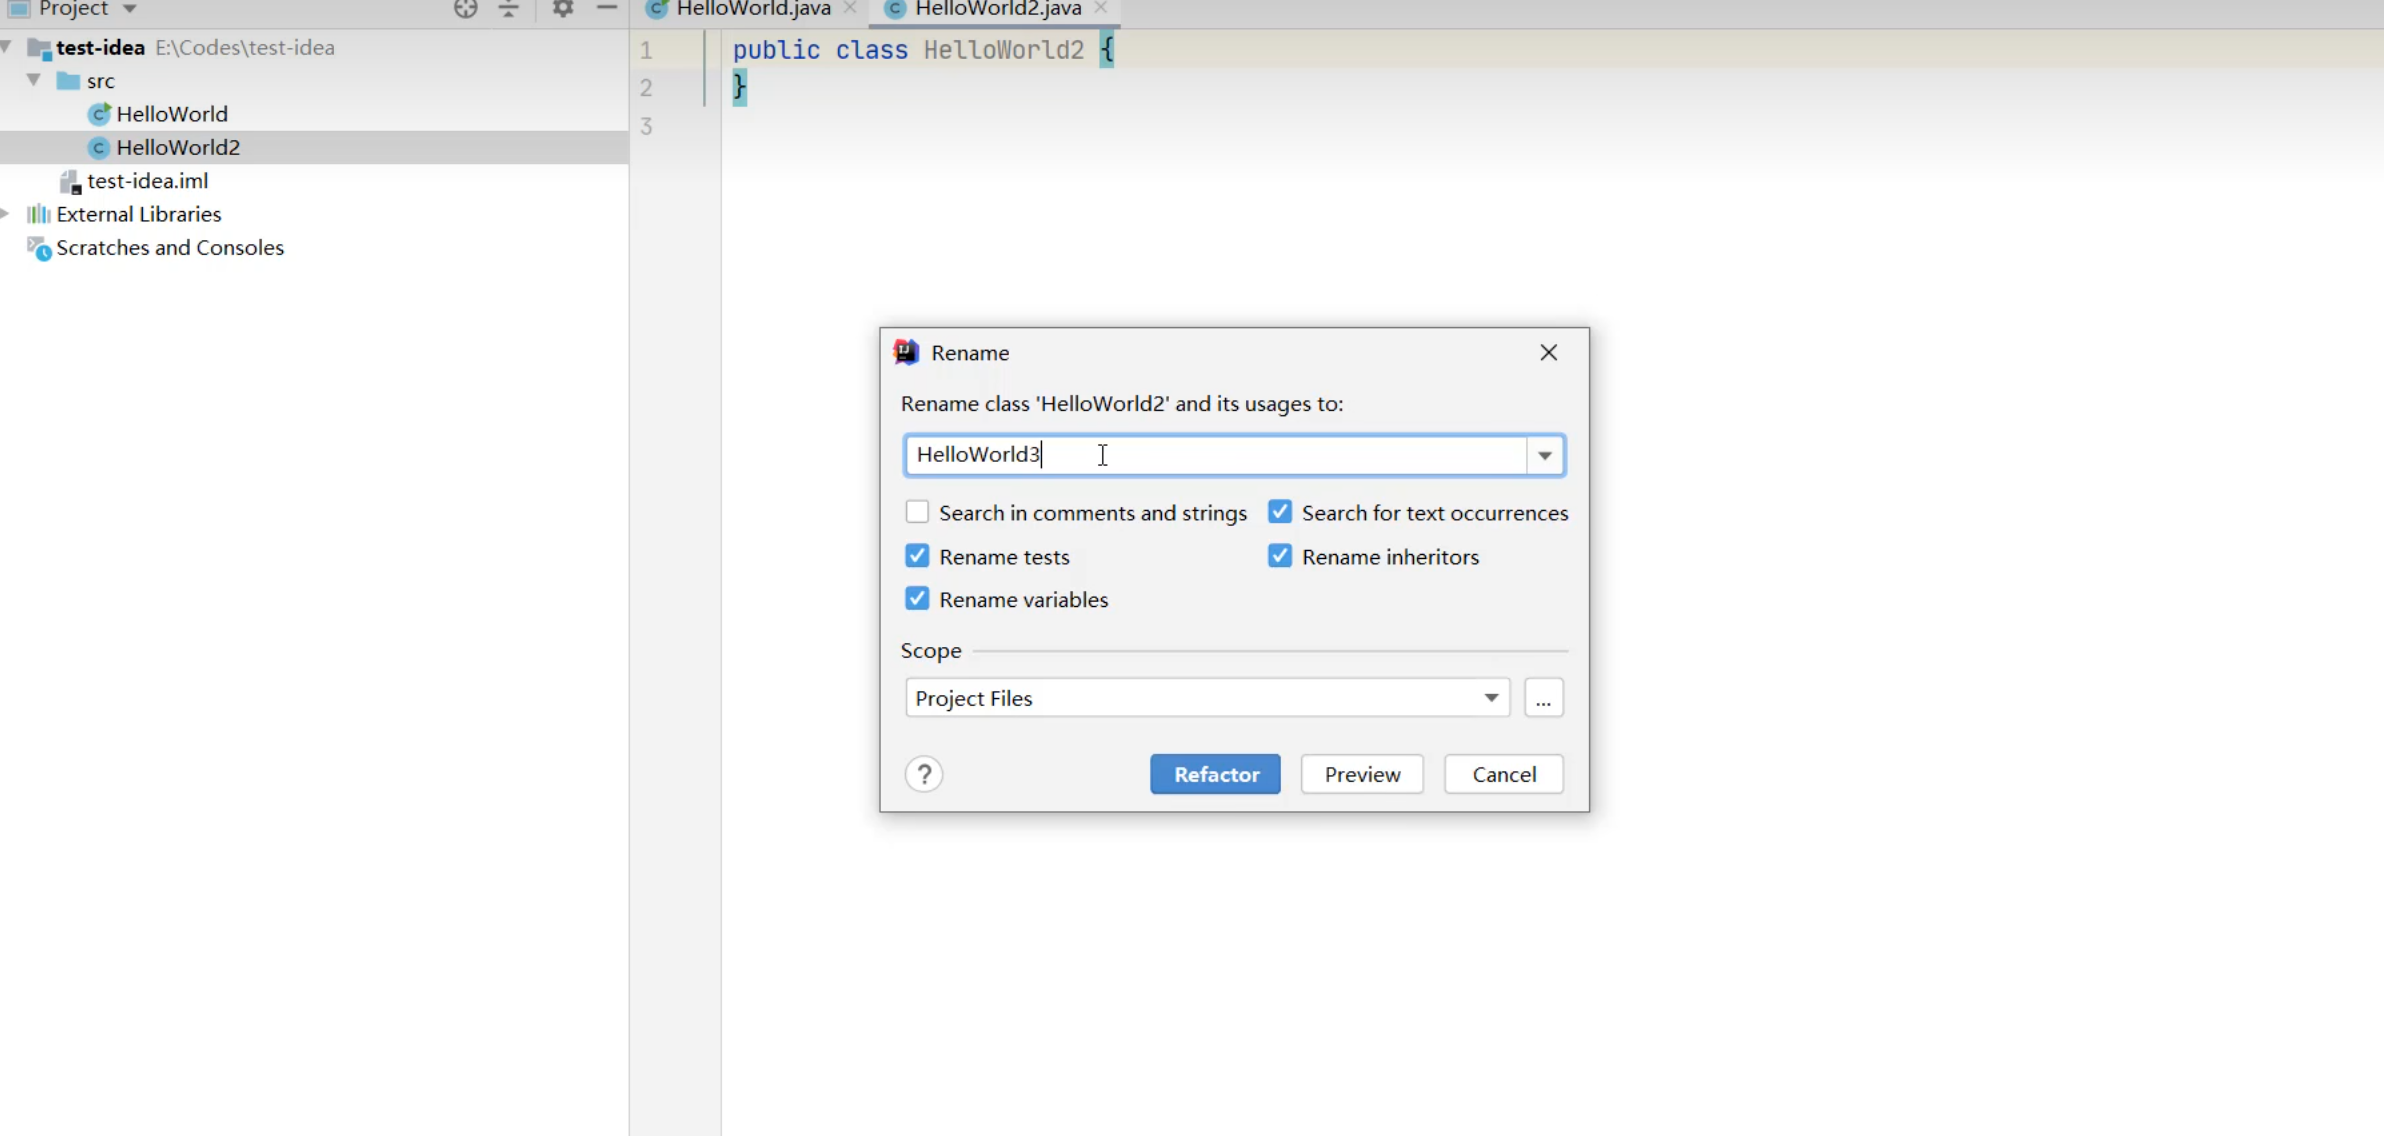
Task: Click the locate/select opened file icon
Action: pyautogui.click(x=465, y=9)
